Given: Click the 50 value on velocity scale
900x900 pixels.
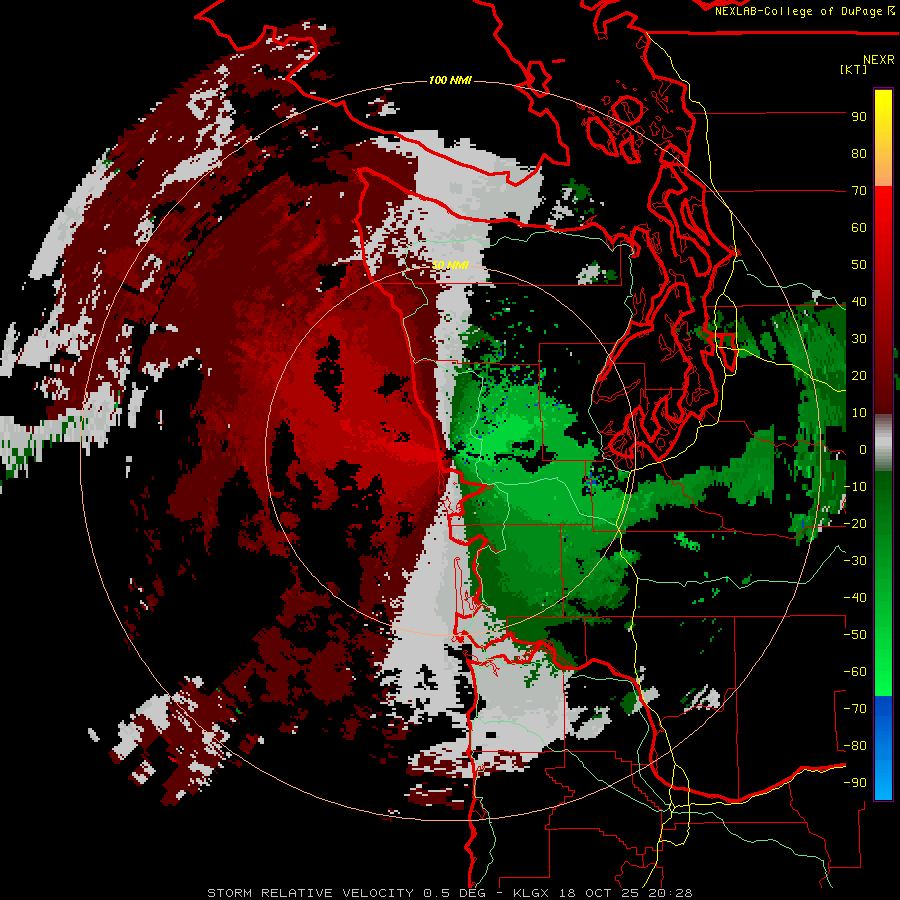Looking at the screenshot, I should (x=859, y=265).
